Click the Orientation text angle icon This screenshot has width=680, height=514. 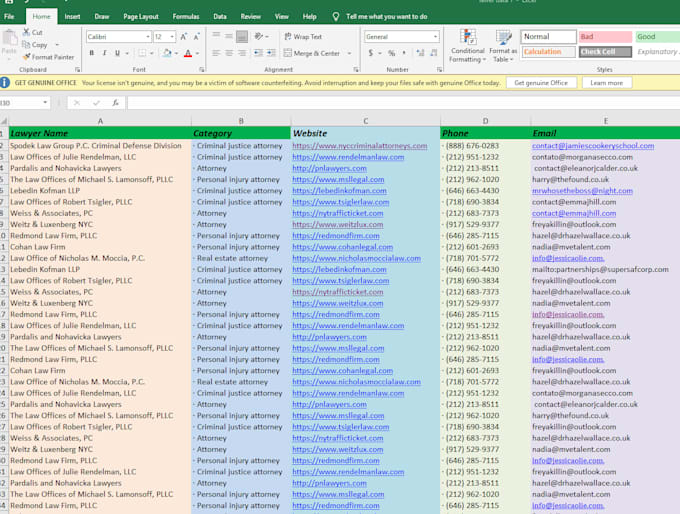coord(259,36)
